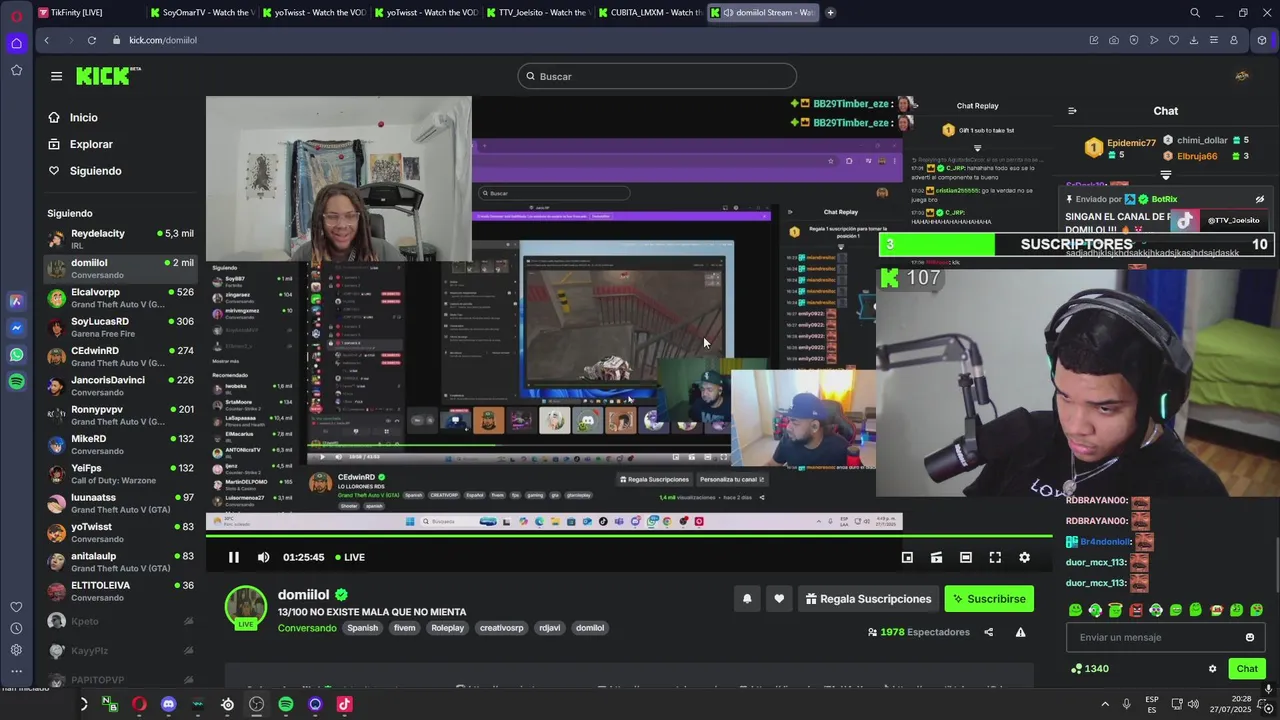Open Spotify in the Opera sidebar
This screenshot has height=720, width=1280.
coord(16,382)
